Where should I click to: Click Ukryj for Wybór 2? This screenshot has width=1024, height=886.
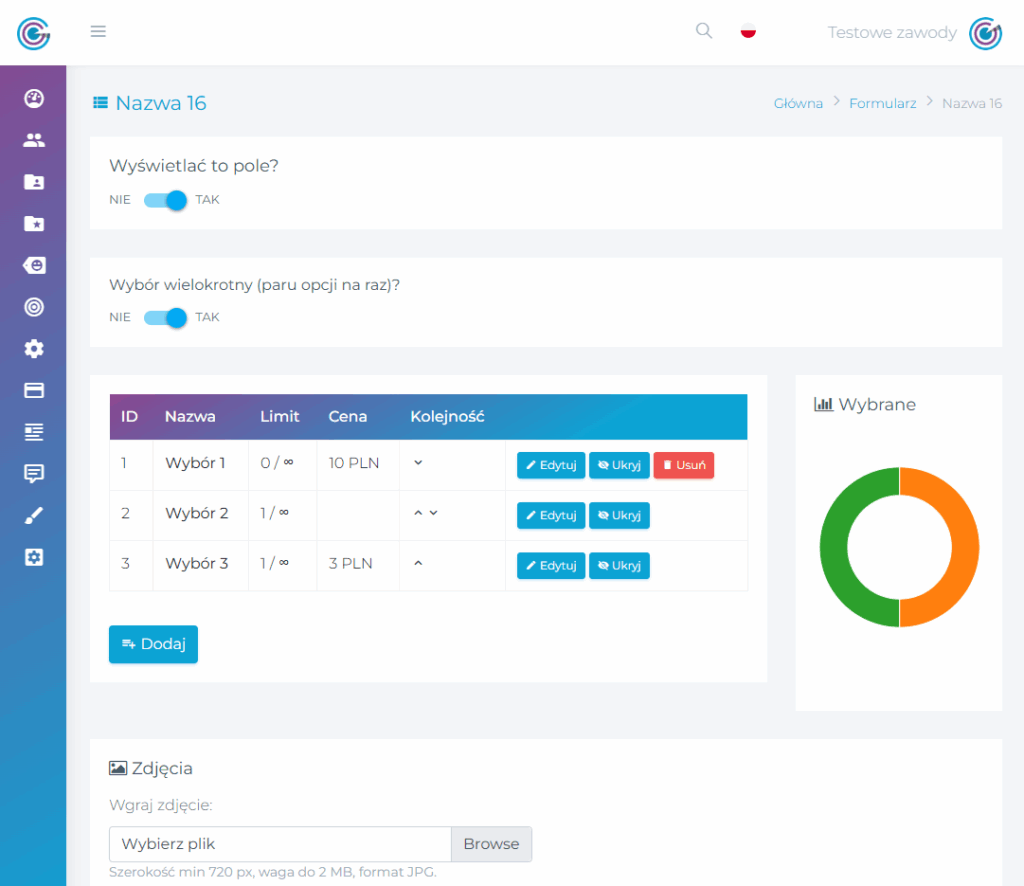(x=619, y=515)
